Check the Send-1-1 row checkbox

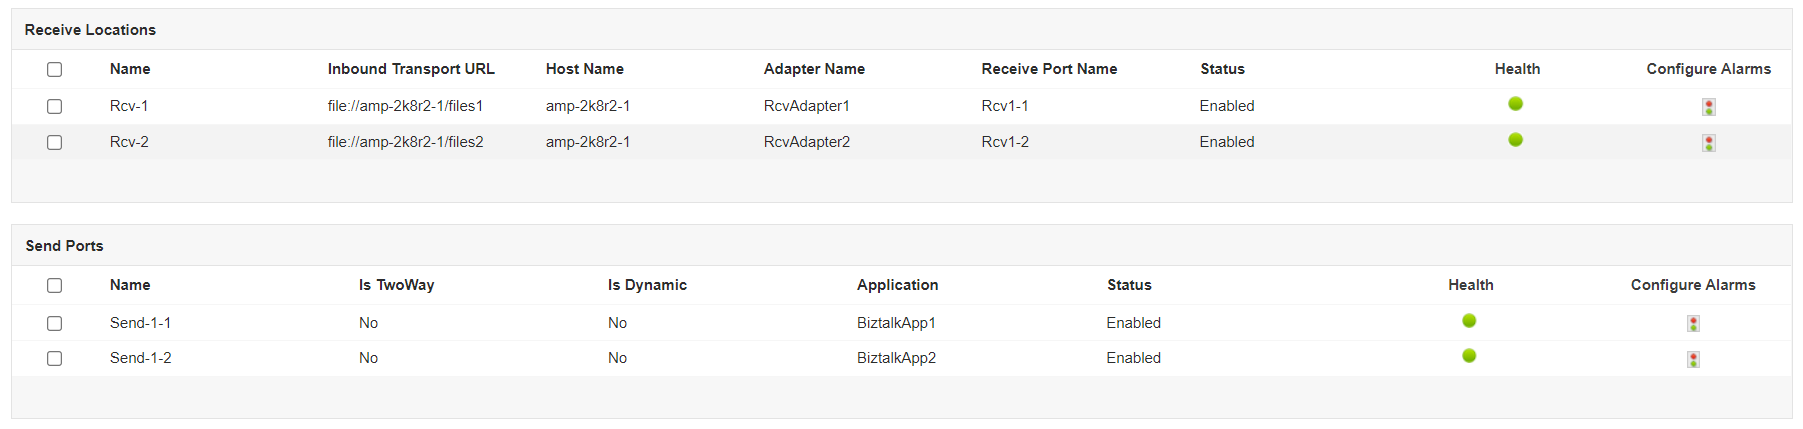[x=55, y=324]
